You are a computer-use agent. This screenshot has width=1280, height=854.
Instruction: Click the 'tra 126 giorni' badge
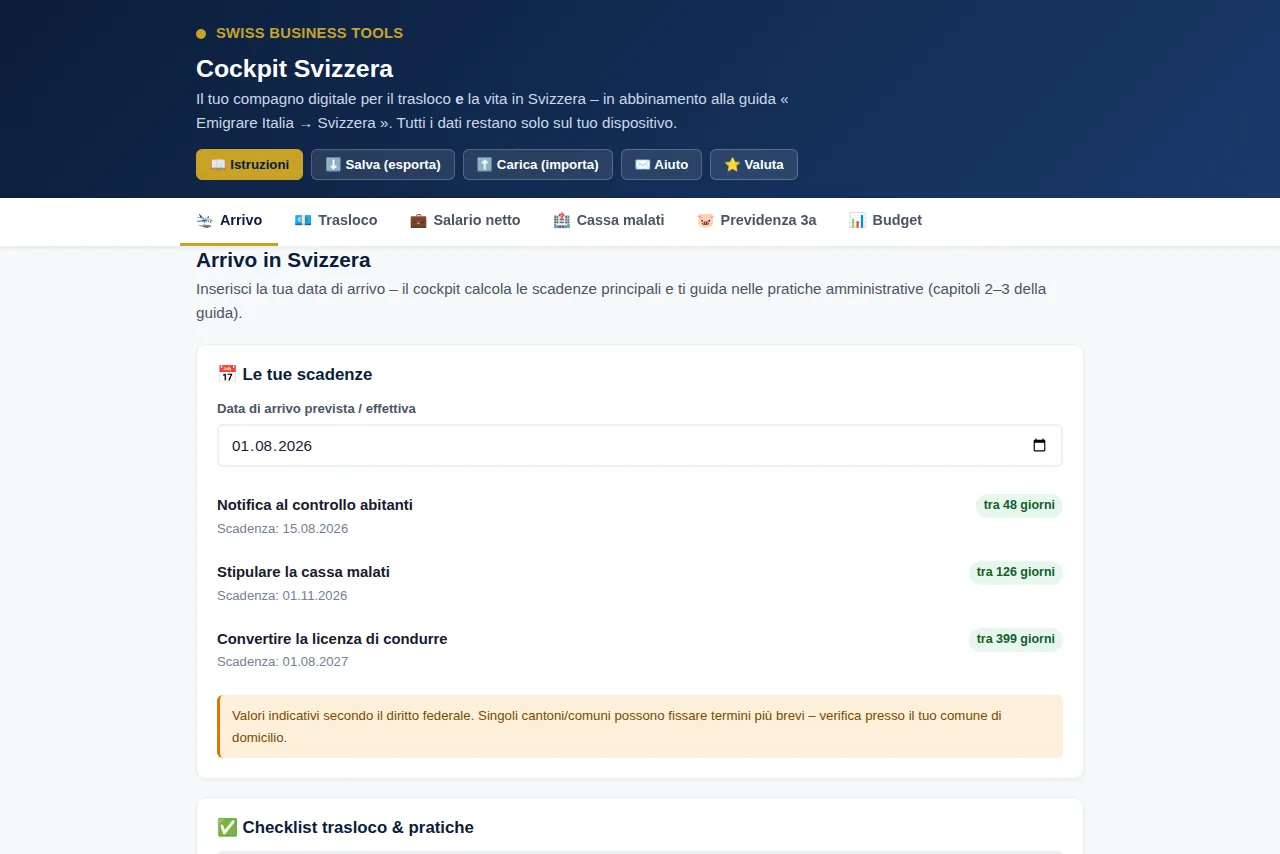pos(1016,572)
